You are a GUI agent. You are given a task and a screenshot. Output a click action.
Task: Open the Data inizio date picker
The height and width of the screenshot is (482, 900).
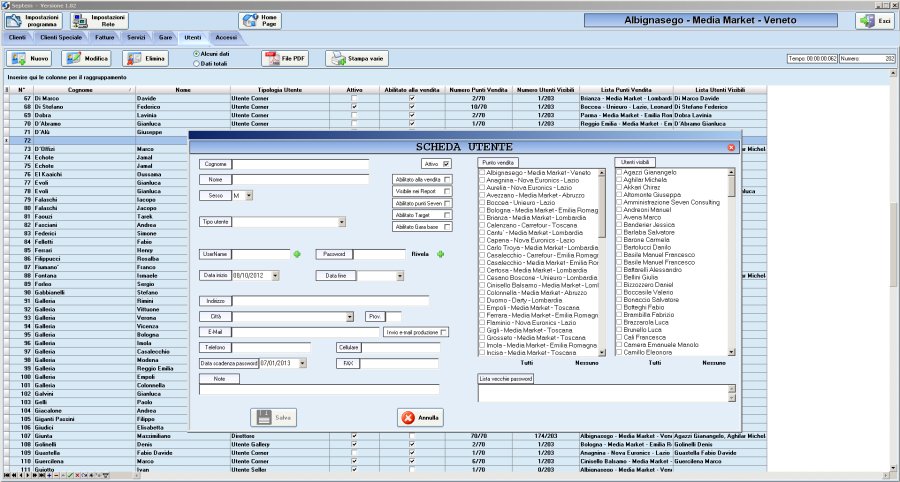point(276,275)
